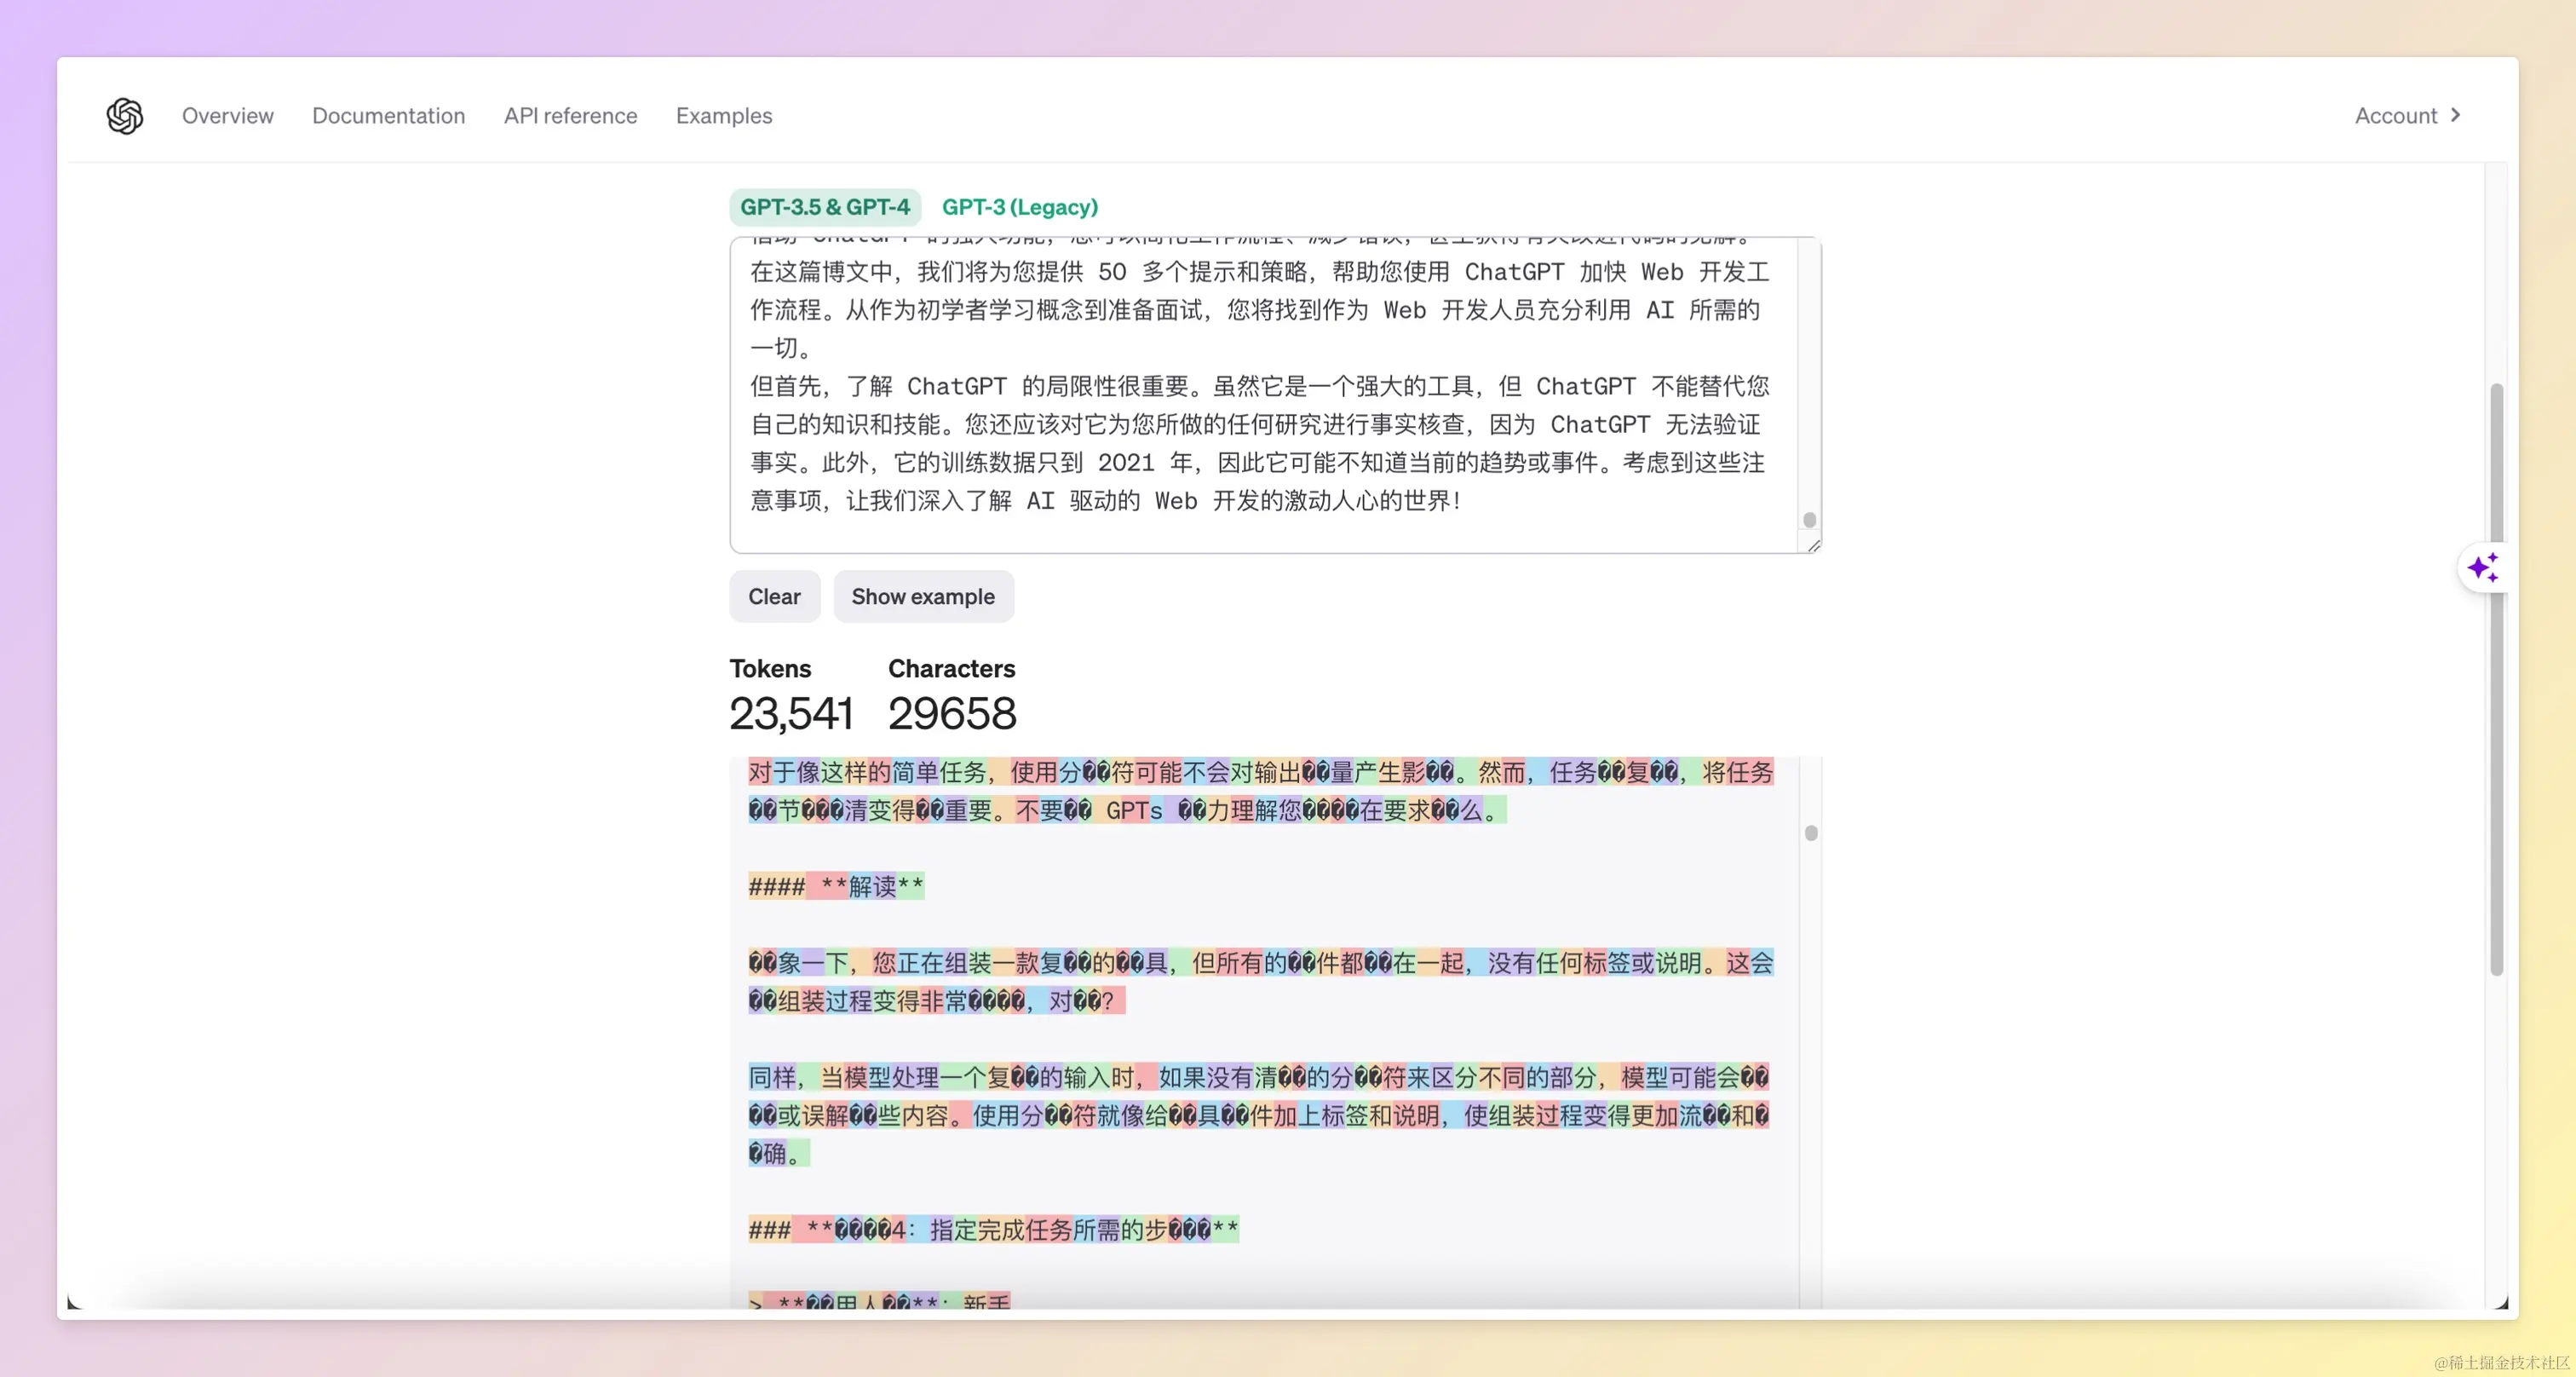Click the text input box scrollbar thumb
This screenshot has width=2576, height=1377.
pyautogui.click(x=1809, y=520)
